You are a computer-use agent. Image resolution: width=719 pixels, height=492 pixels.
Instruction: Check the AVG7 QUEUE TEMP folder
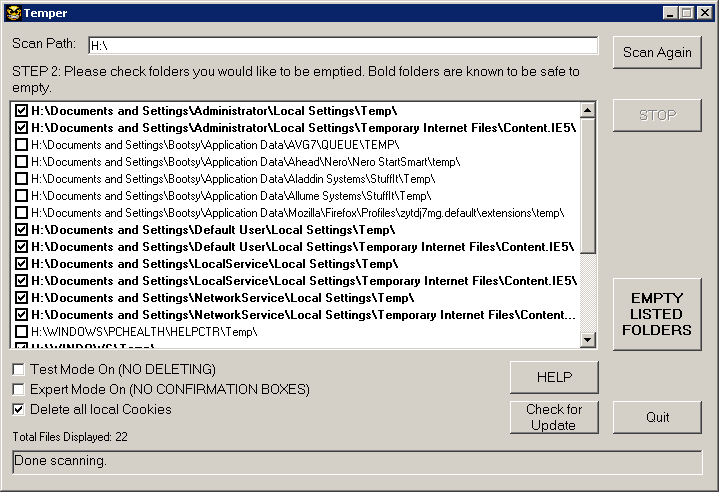pyautogui.click(x=22, y=145)
